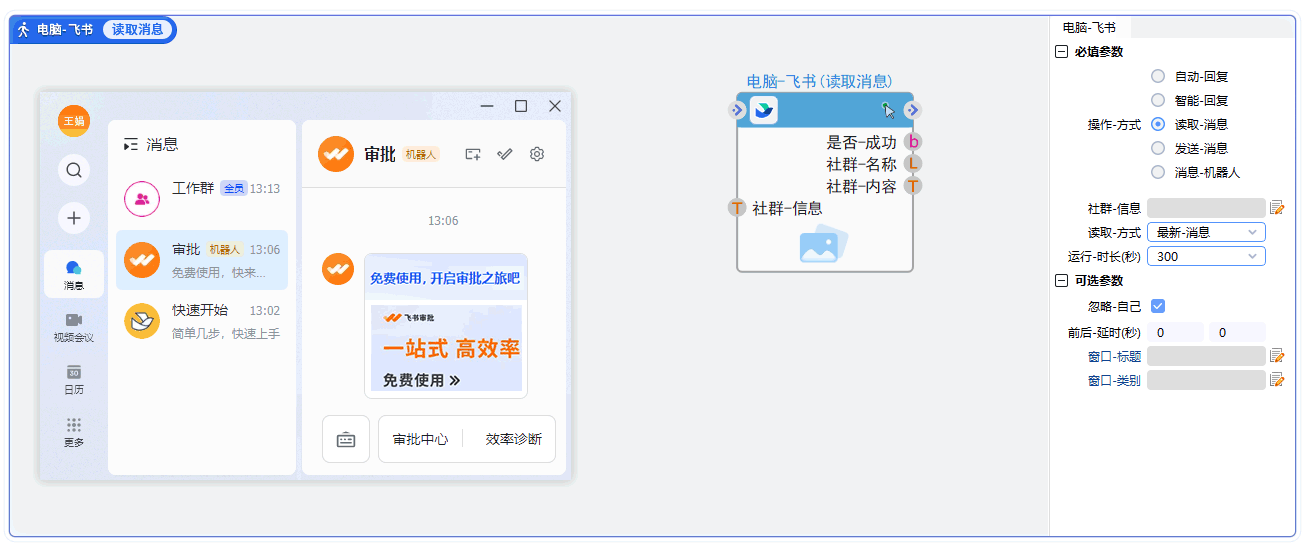Open the 读取-方式 dropdown
The height and width of the screenshot is (546, 1311).
click(x=1206, y=232)
